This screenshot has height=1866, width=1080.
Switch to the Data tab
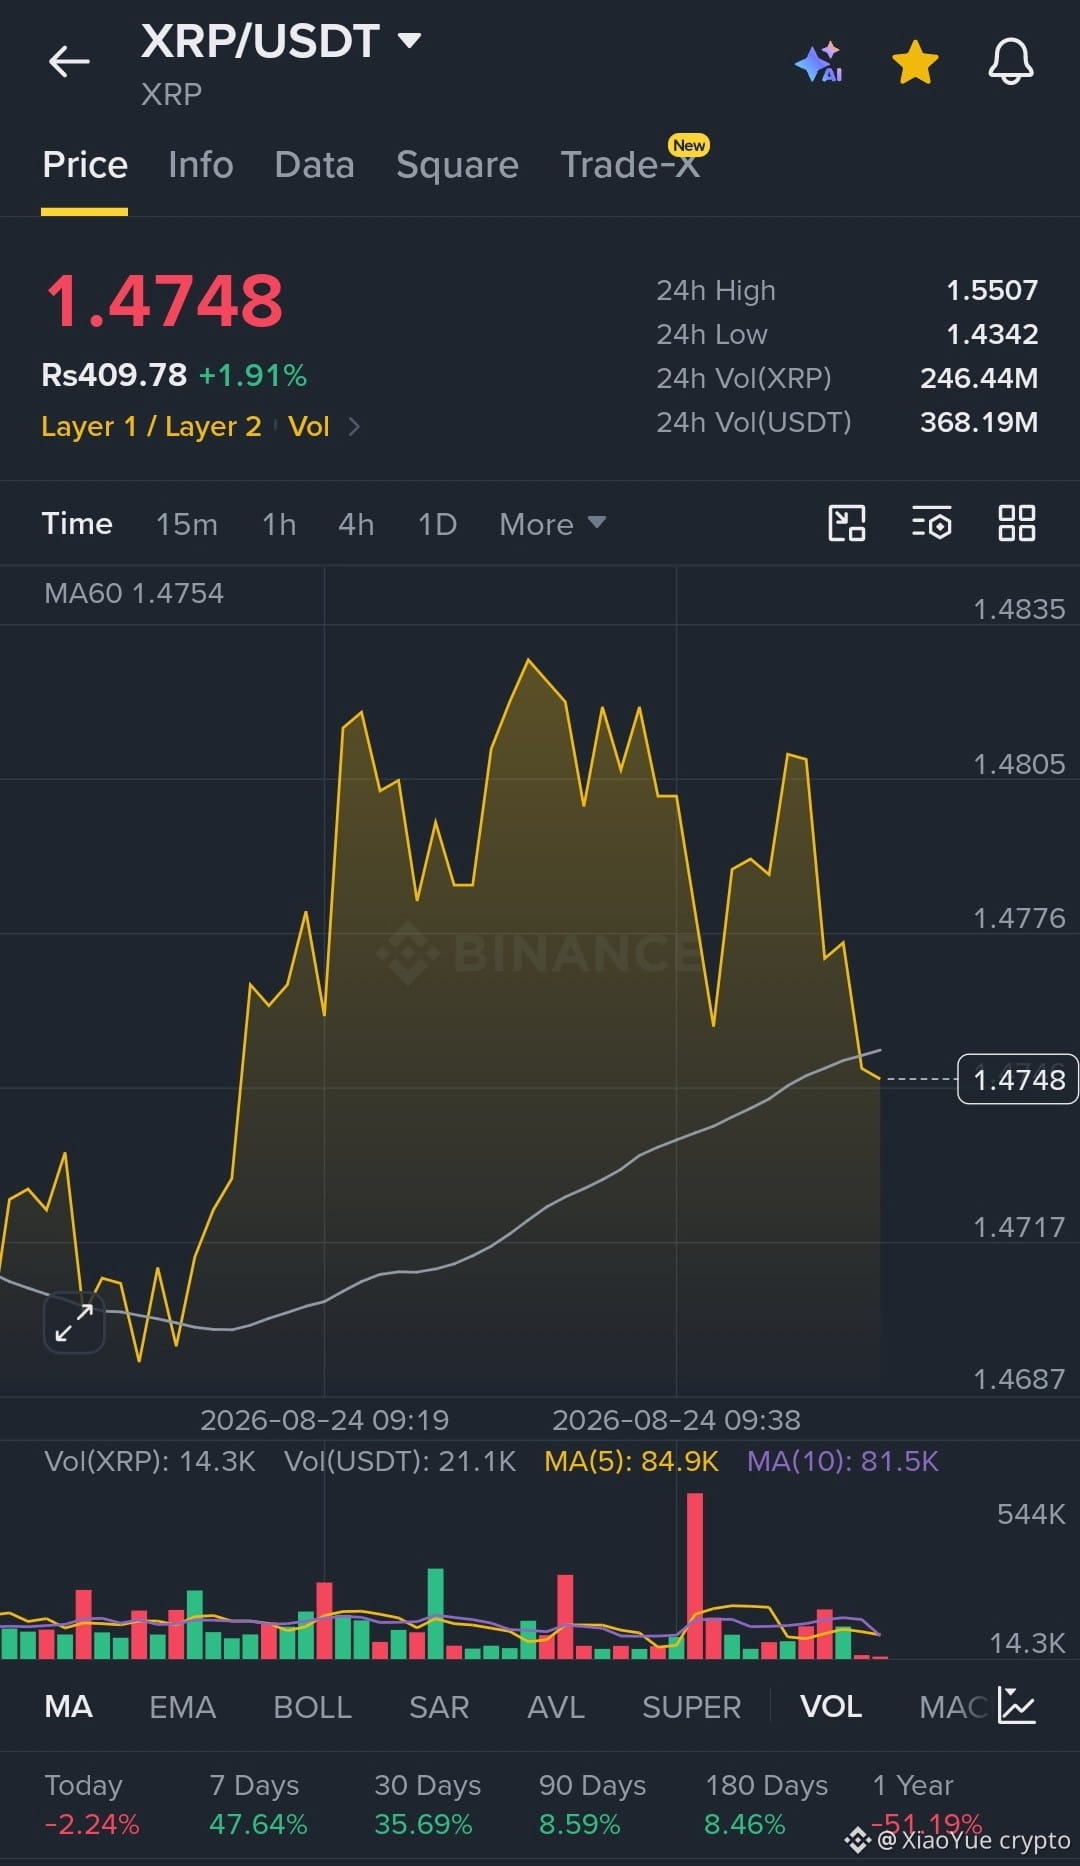(314, 165)
